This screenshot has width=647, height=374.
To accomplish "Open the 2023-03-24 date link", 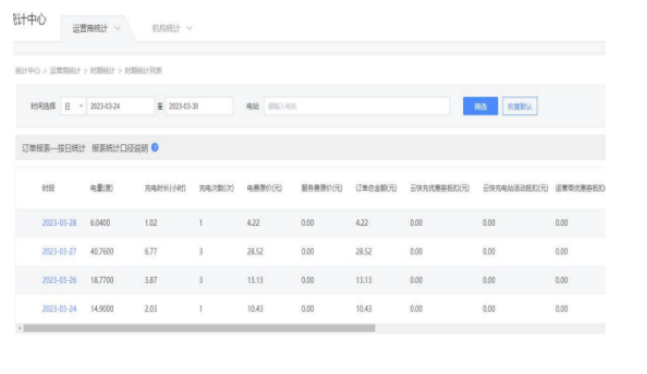I will click(x=59, y=309).
